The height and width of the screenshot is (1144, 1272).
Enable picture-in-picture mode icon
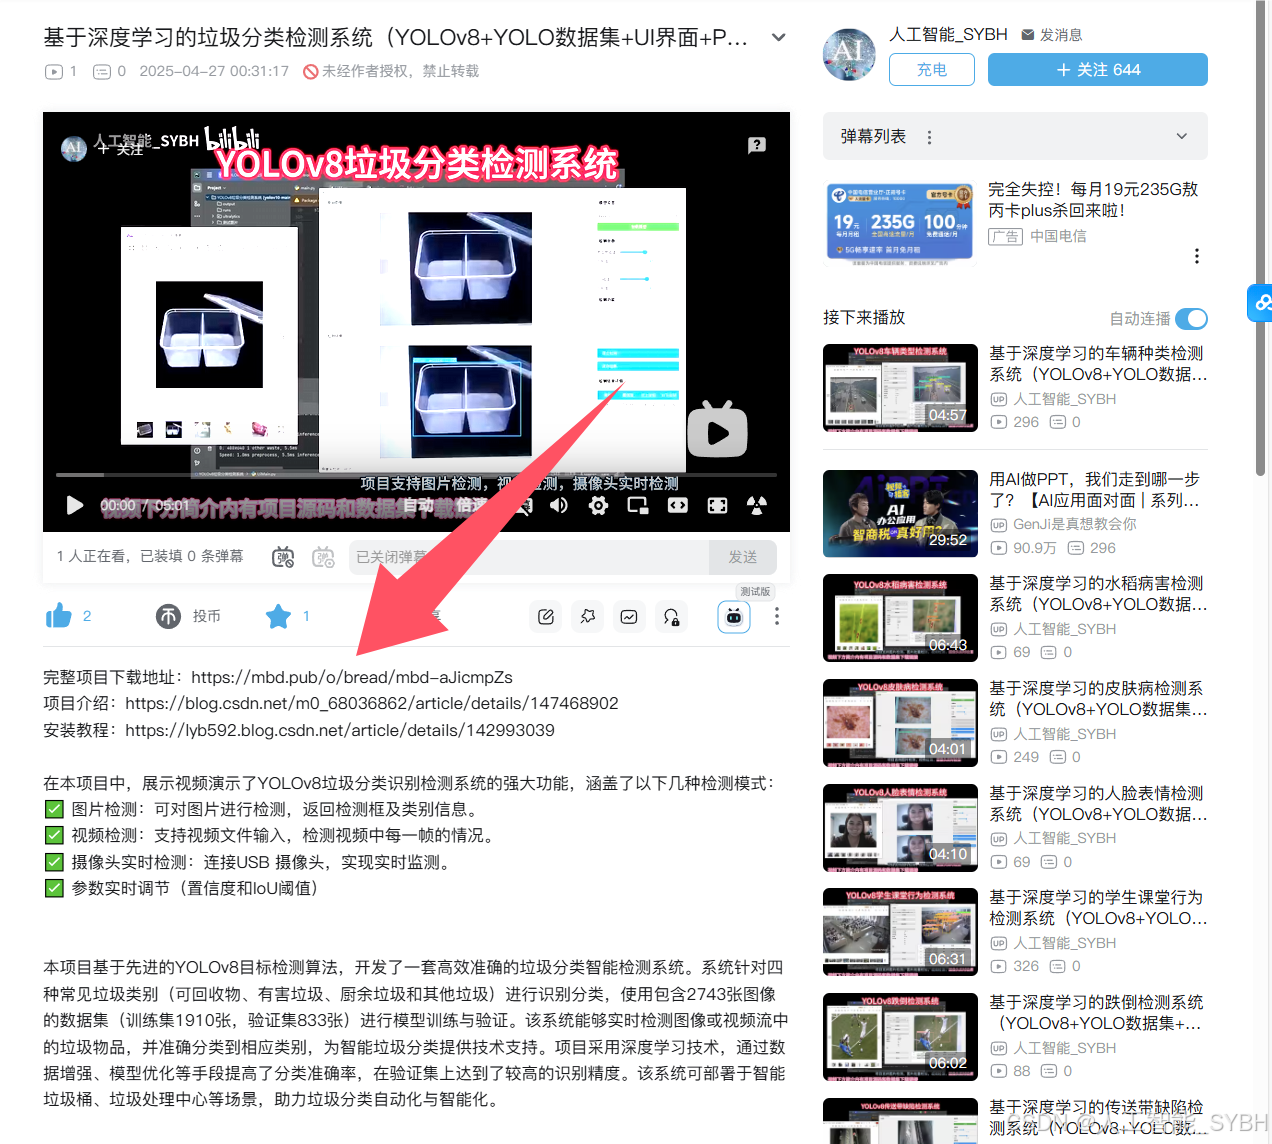(x=638, y=505)
